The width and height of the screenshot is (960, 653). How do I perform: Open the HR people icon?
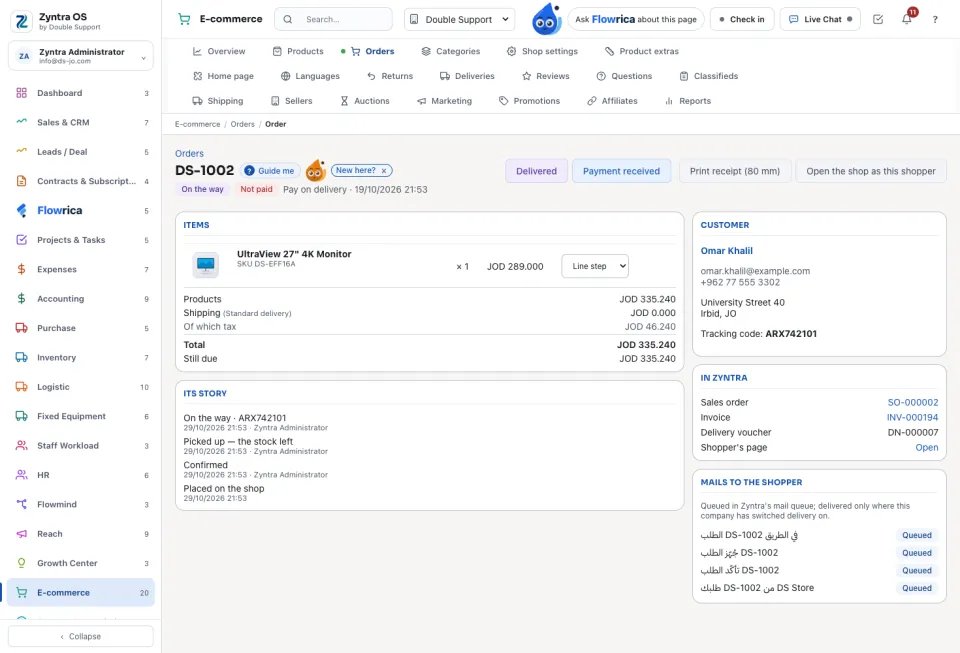pos(21,475)
